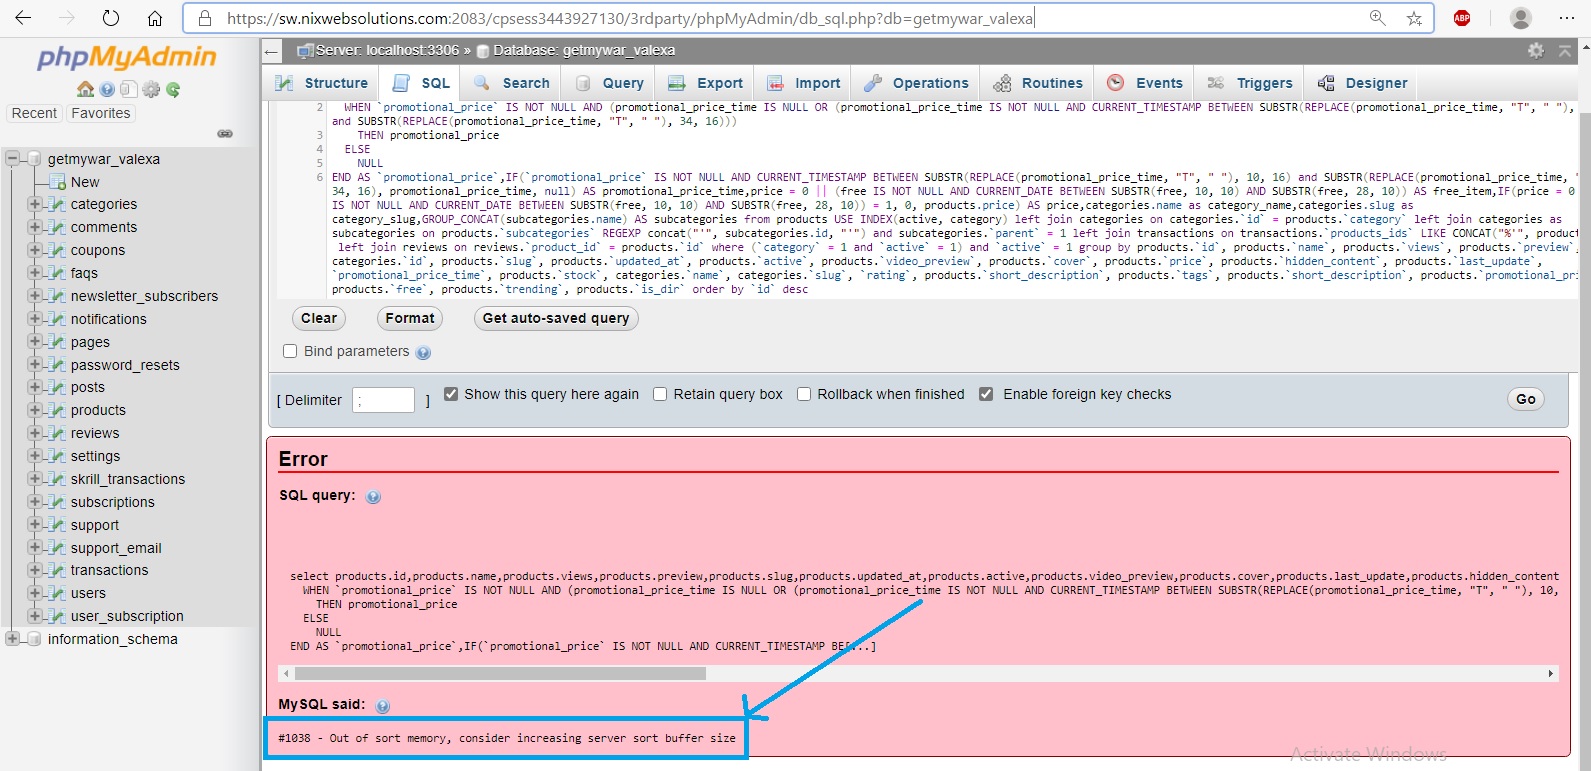This screenshot has width=1591, height=771.
Task: Click the browser address bar URL
Action: coord(630,18)
